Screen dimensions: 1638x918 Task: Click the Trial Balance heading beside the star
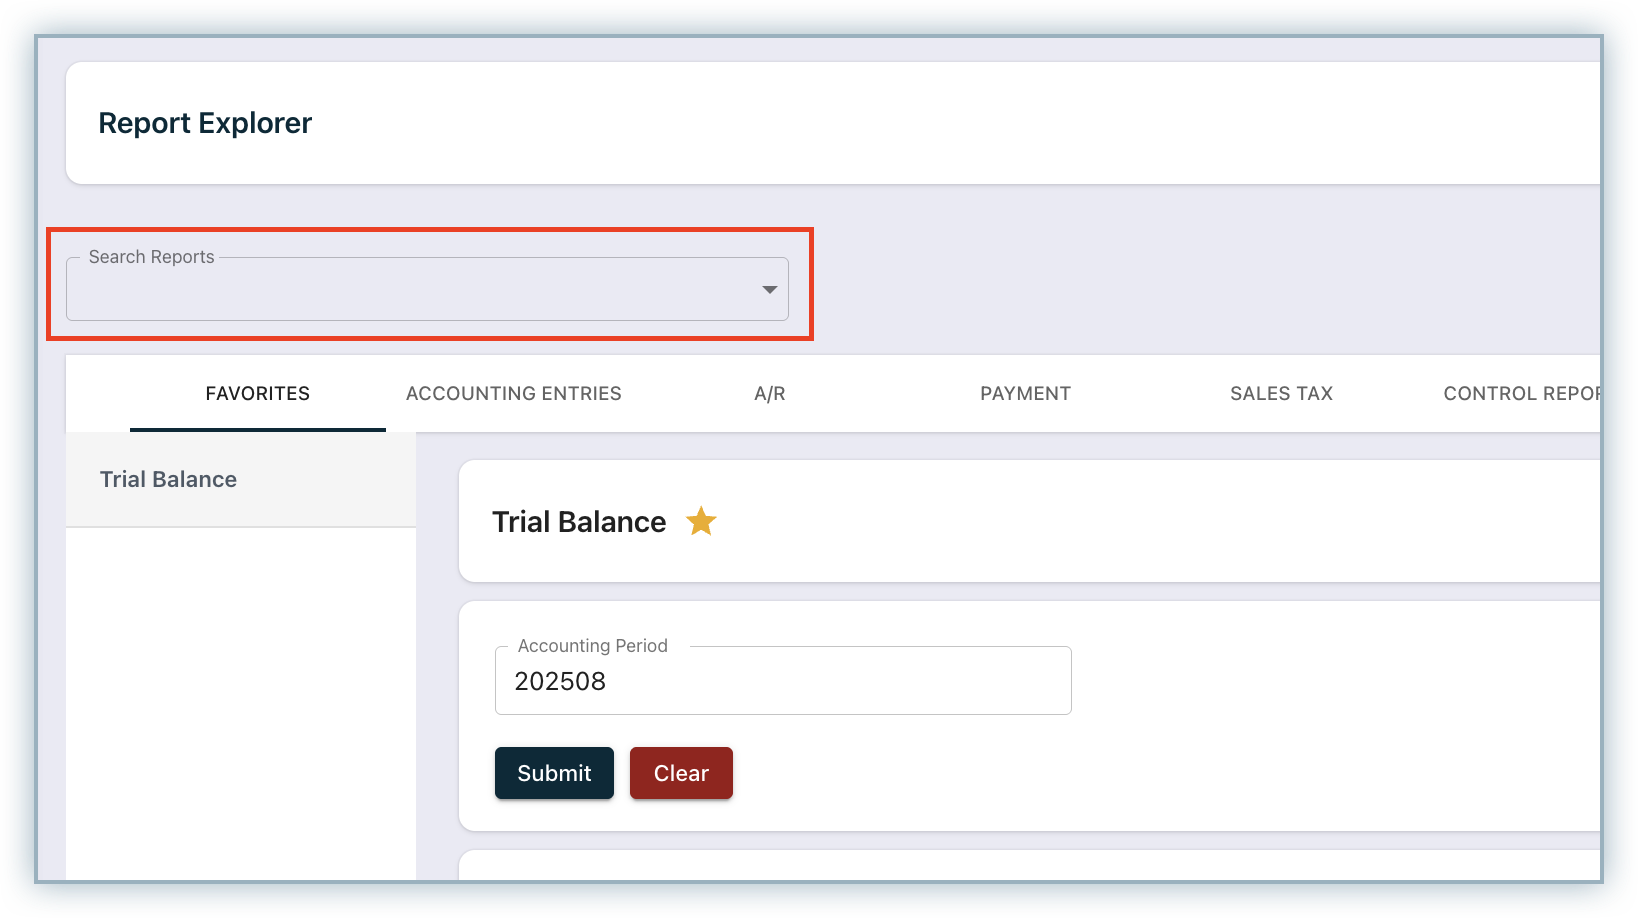[x=579, y=522]
